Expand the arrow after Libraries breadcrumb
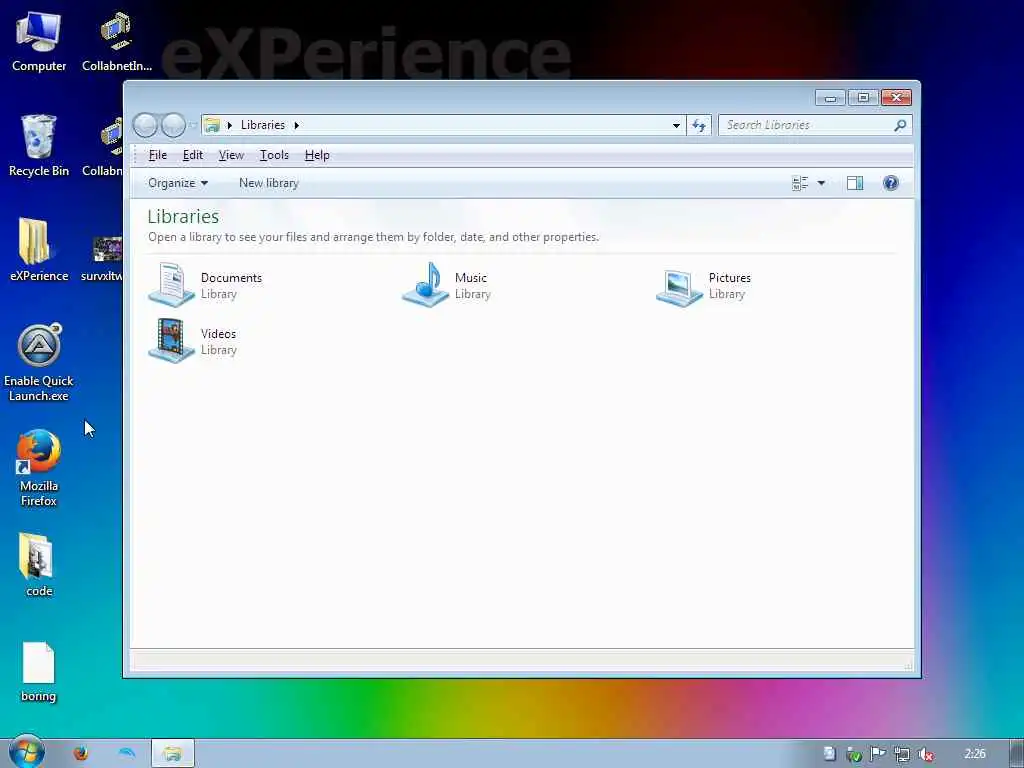 click(x=296, y=125)
